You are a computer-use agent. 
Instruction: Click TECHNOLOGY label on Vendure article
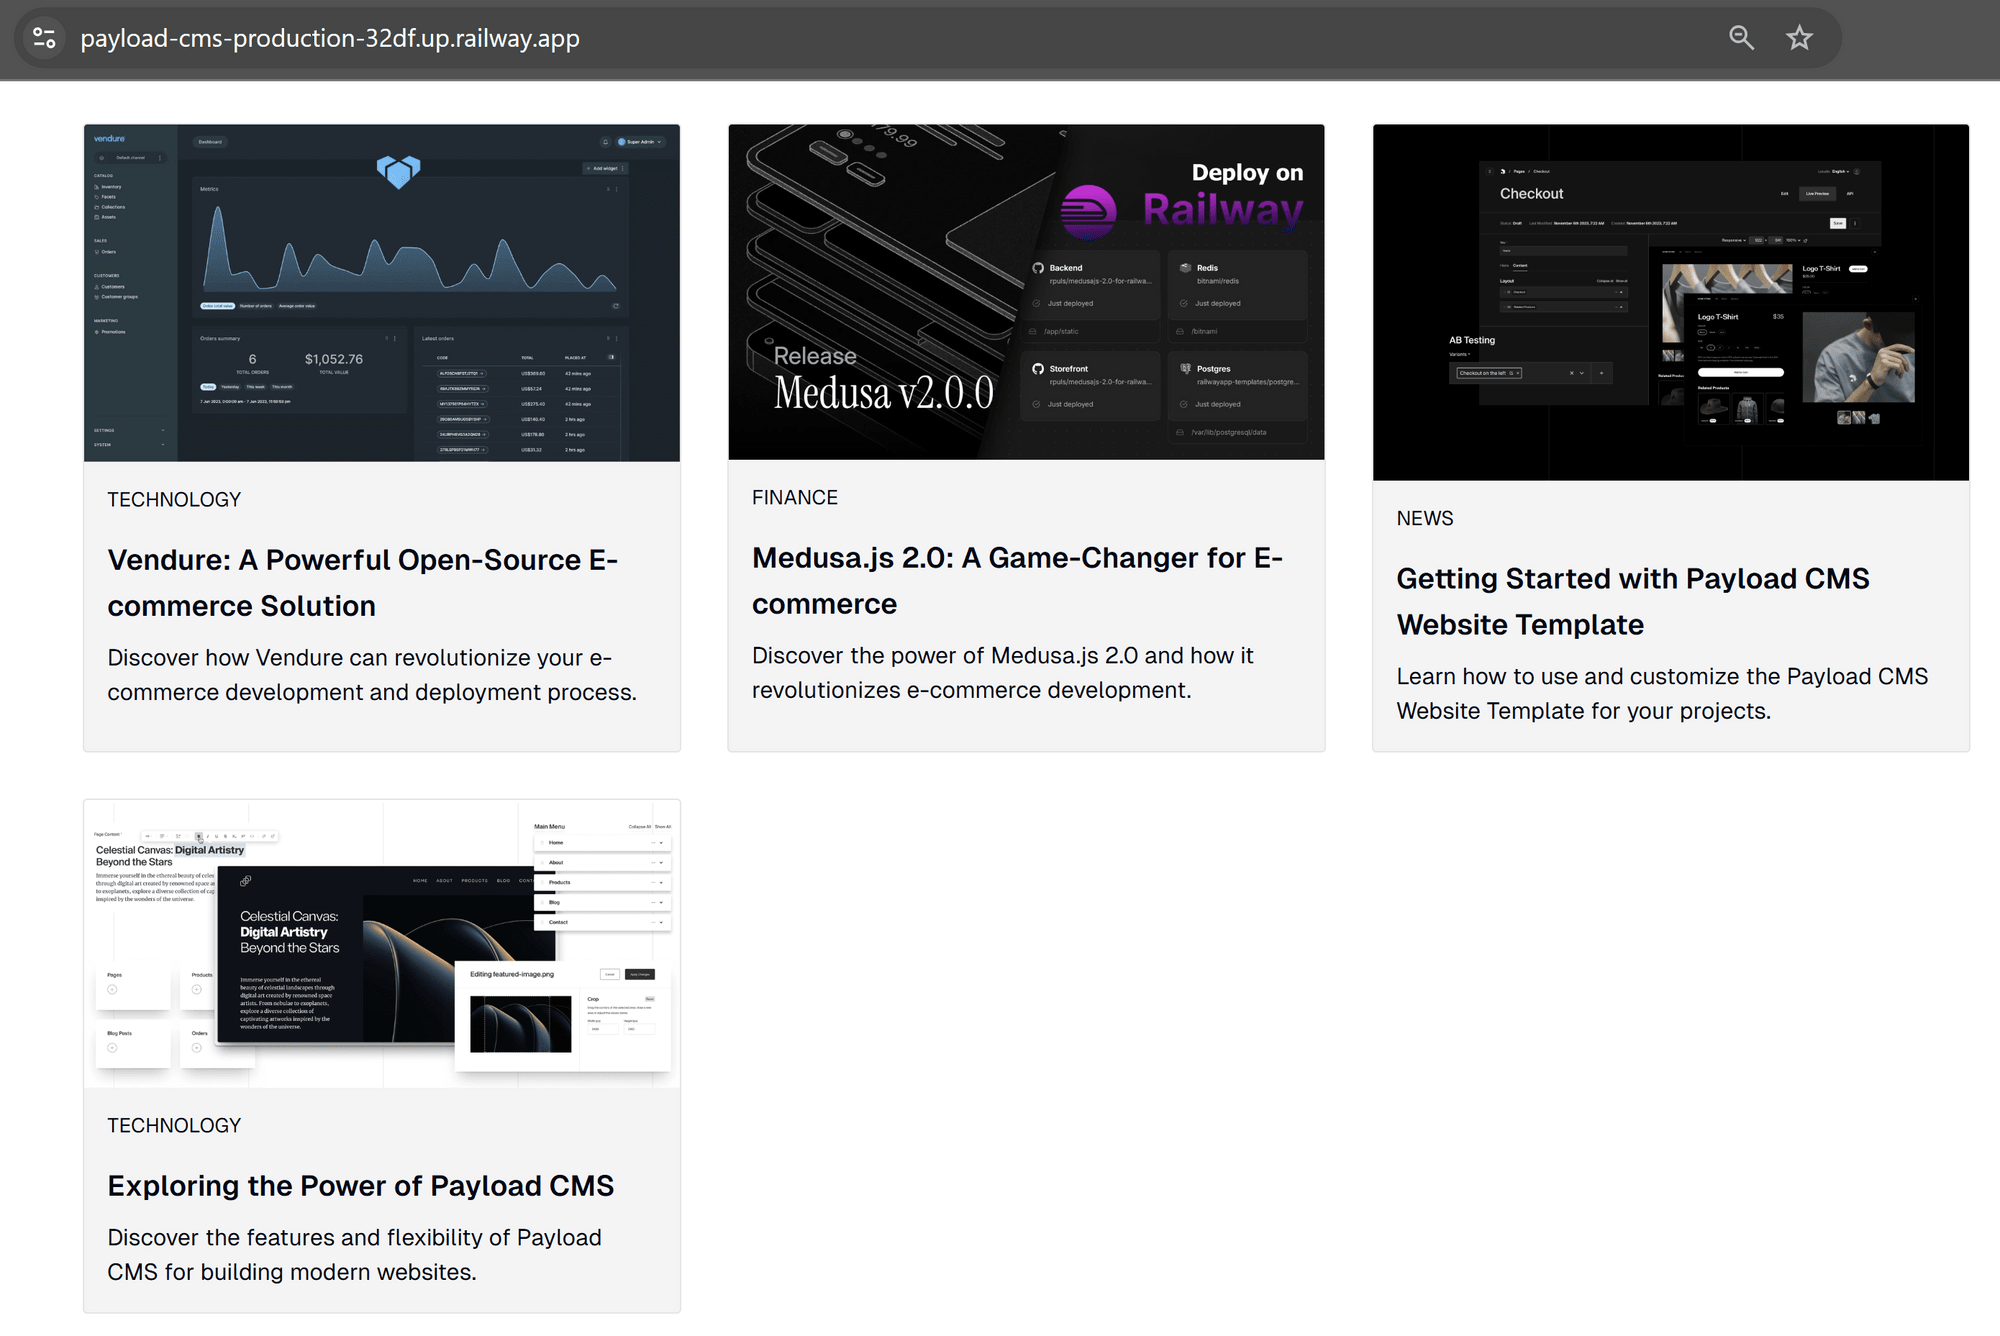[x=173, y=500]
